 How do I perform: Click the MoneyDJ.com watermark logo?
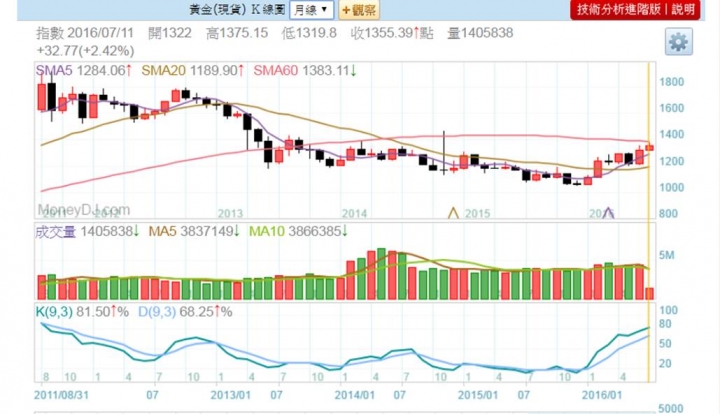pyautogui.click(x=84, y=211)
